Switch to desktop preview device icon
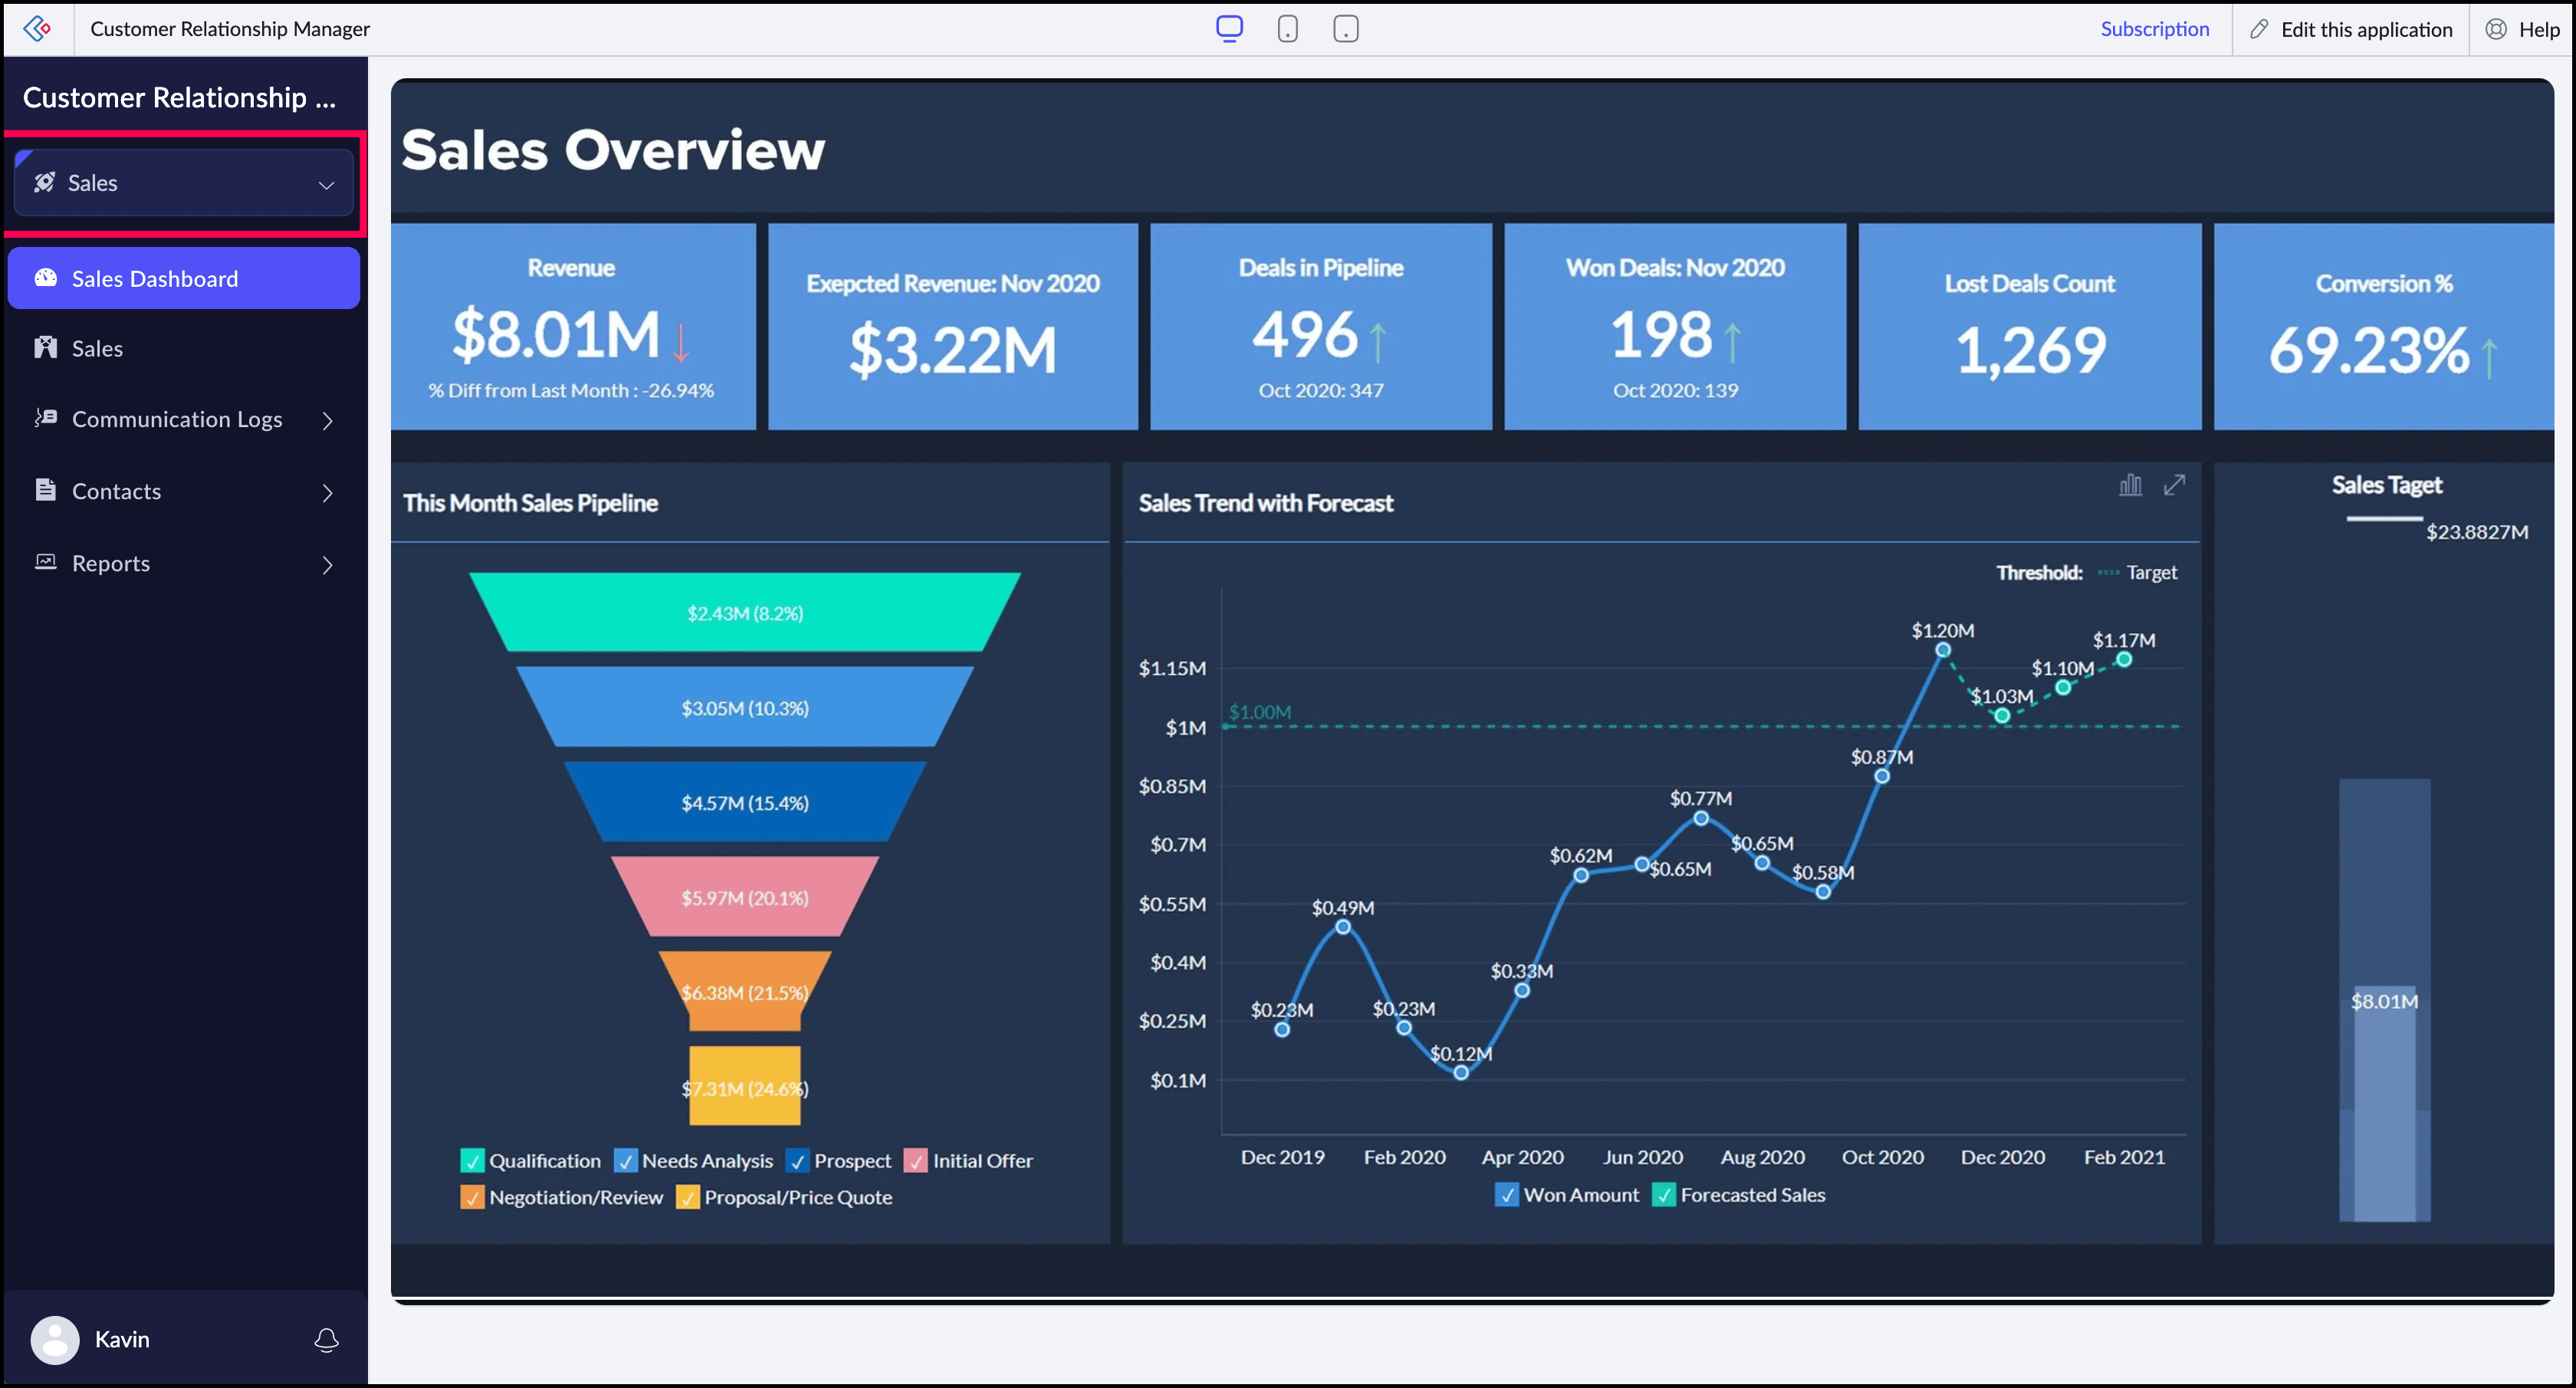Image resolution: width=2576 pixels, height=1388 pixels. point(1229,28)
